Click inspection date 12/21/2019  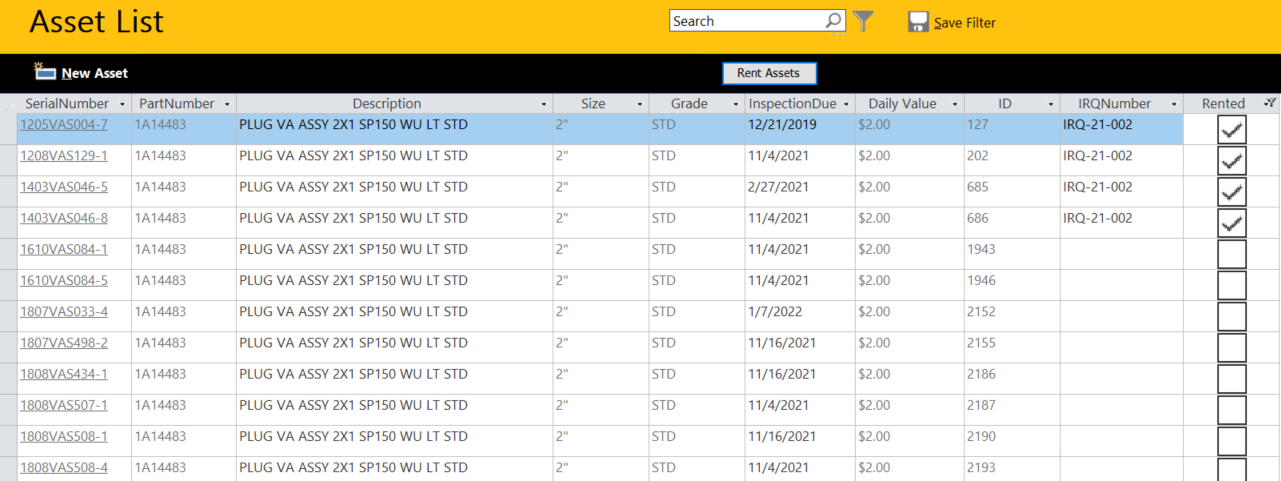781,125
